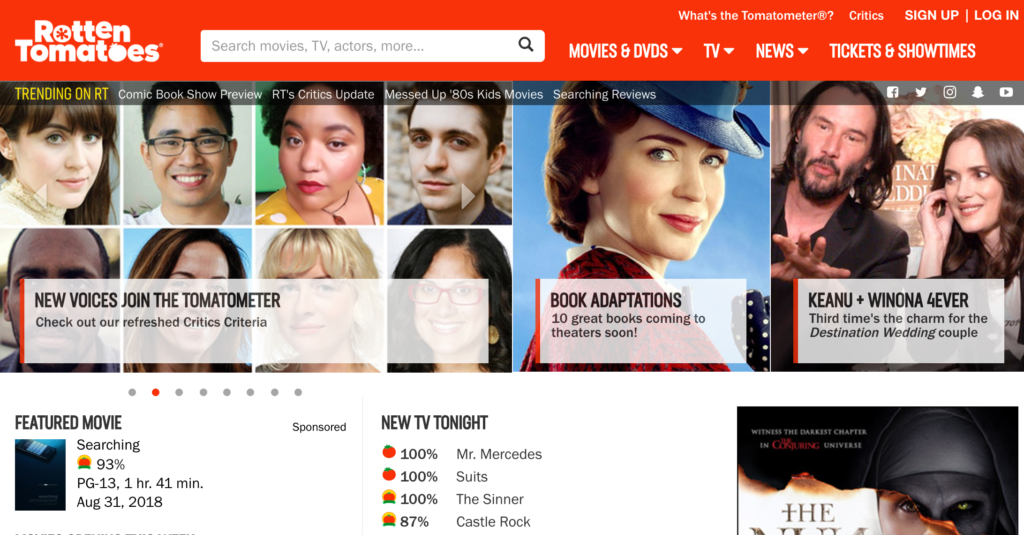Click SIGN UP

point(931,15)
